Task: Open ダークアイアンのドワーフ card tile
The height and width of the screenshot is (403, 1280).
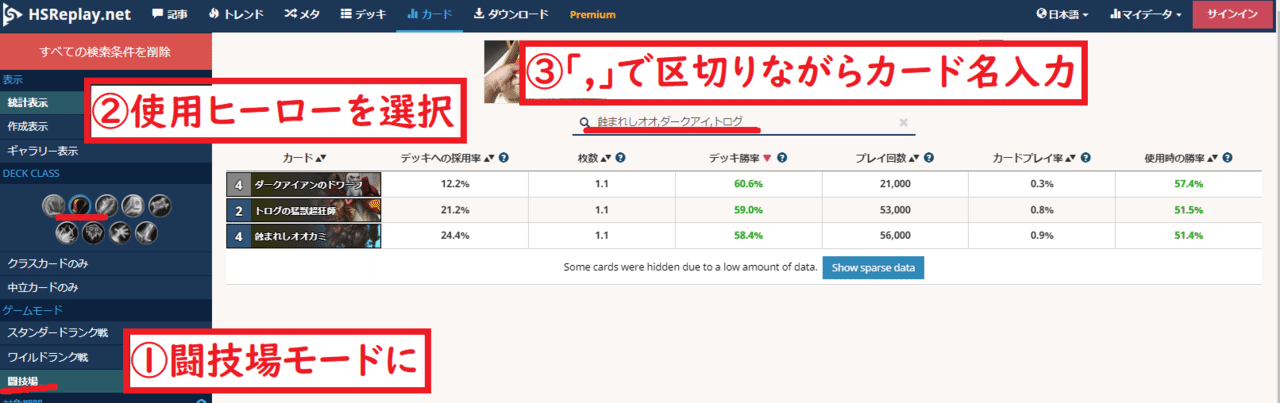Action: coord(304,184)
